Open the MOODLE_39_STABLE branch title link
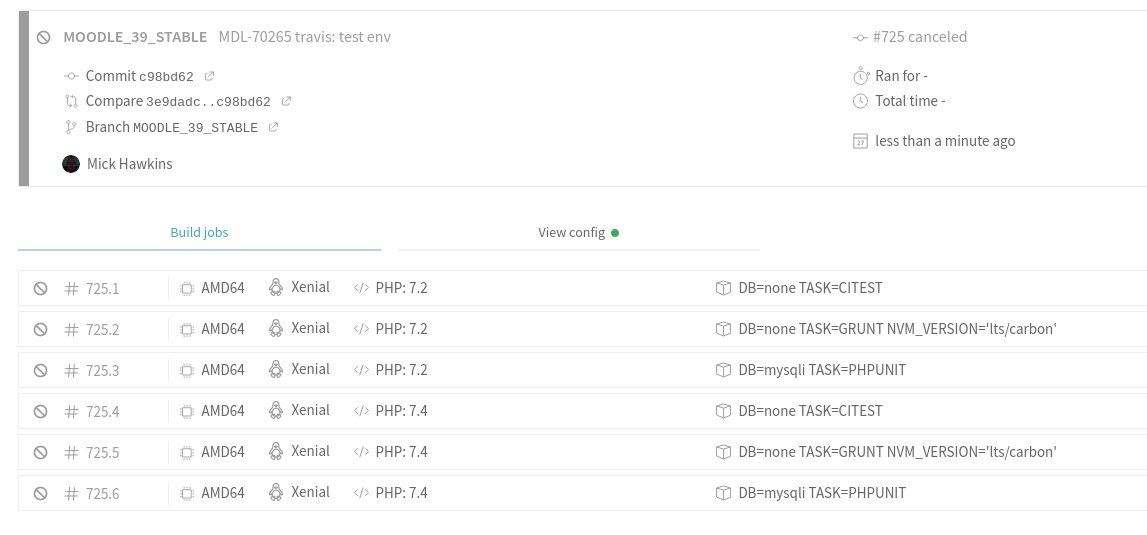The width and height of the screenshot is (1147, 535). (x=135, y=37)
